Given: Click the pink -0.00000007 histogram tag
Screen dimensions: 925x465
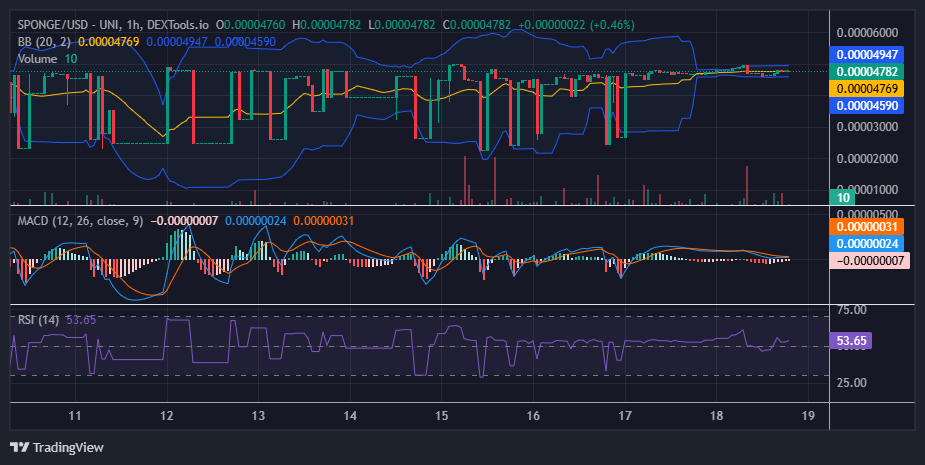Looking at the screenshot, I should pyautogui.click(x=870, y=260).
